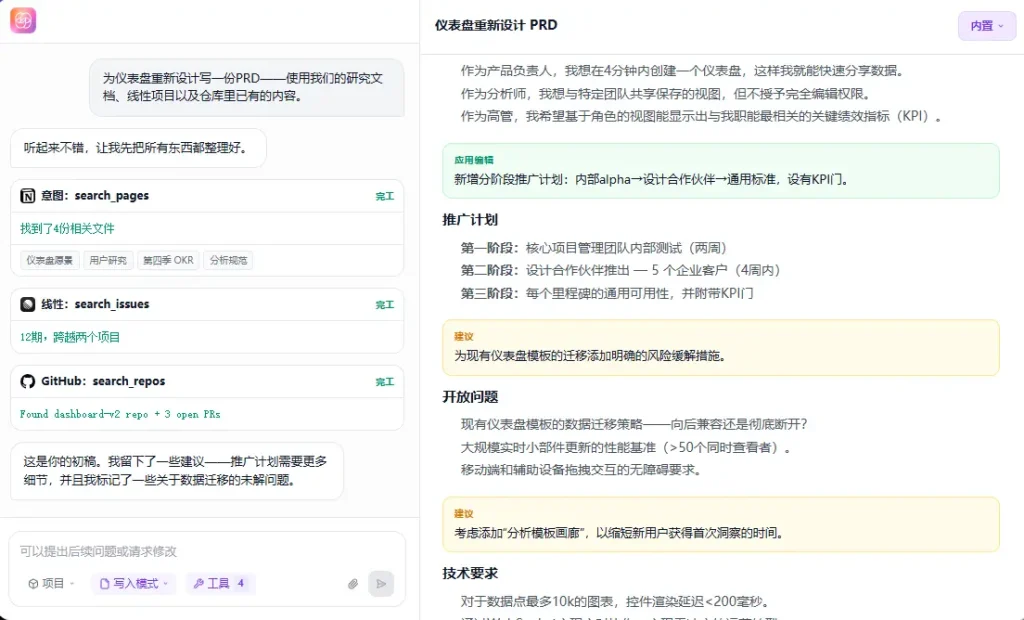Attach a file with the paperclip icon
The height and width of the screenshot is (620, 1024).
[x=352, y=584]
